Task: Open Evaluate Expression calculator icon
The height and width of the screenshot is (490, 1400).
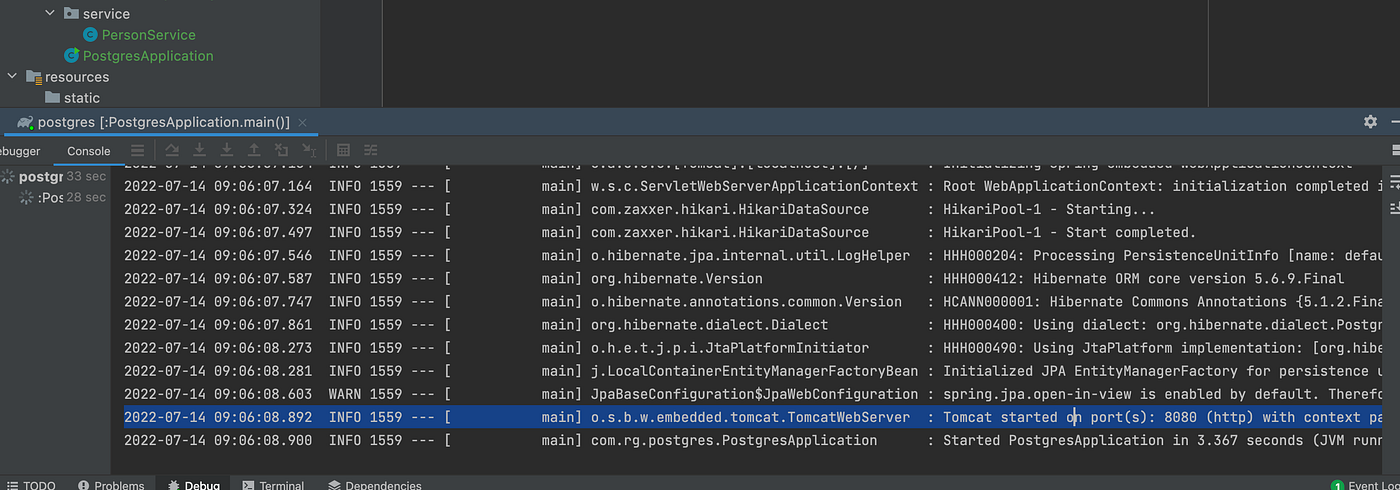Action: [343, 150]
